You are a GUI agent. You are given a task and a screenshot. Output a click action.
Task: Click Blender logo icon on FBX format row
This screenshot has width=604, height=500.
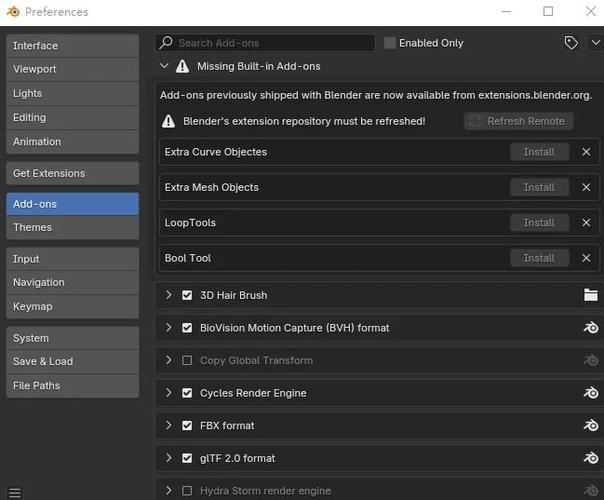[591, 426]
